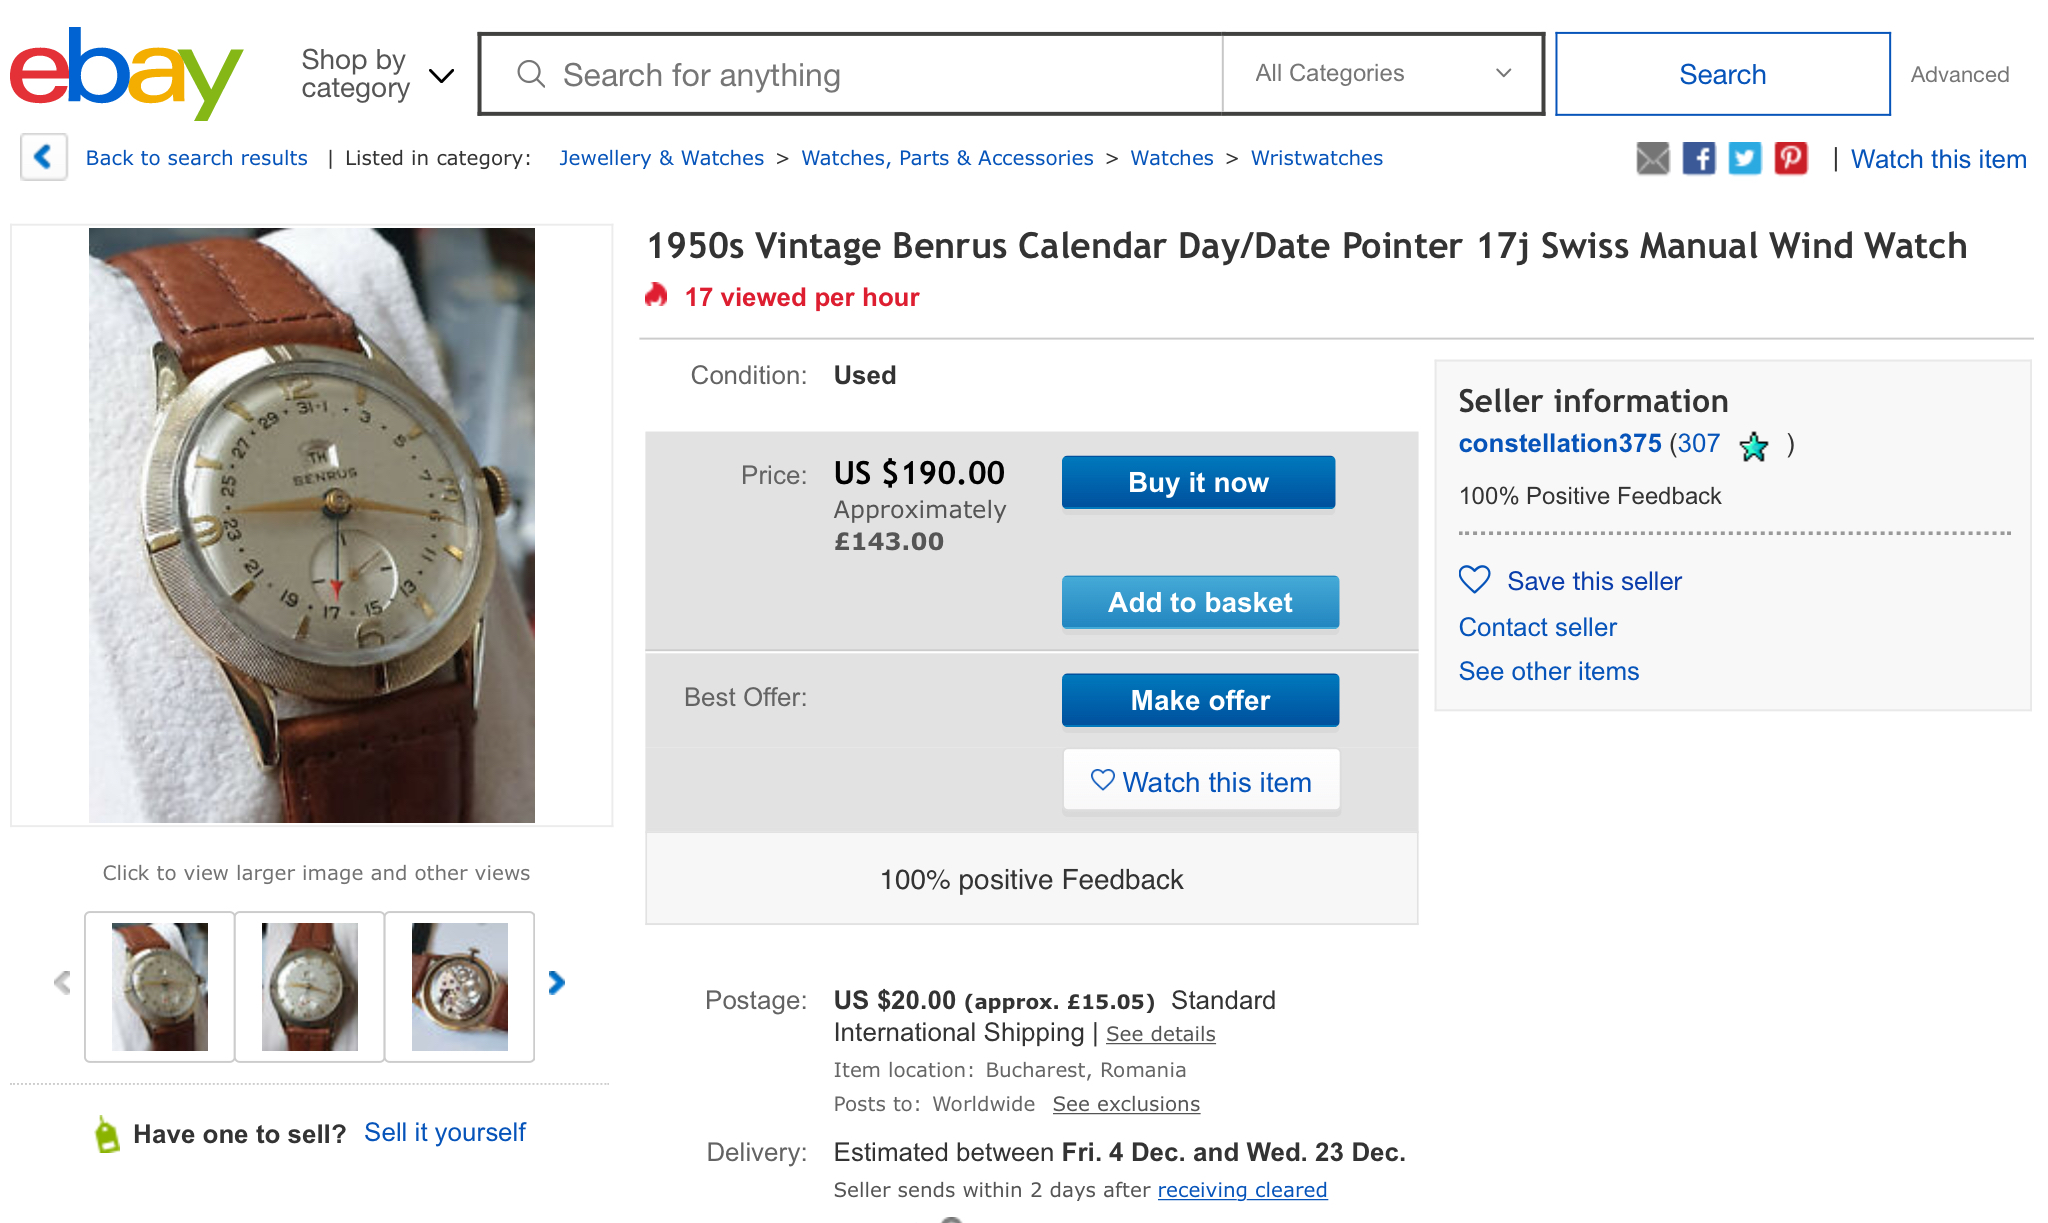The height and width of the screenshot is (1223, 2048).
Task: Show next thumbnails with right arrow
Action: [x=557, y=983]
